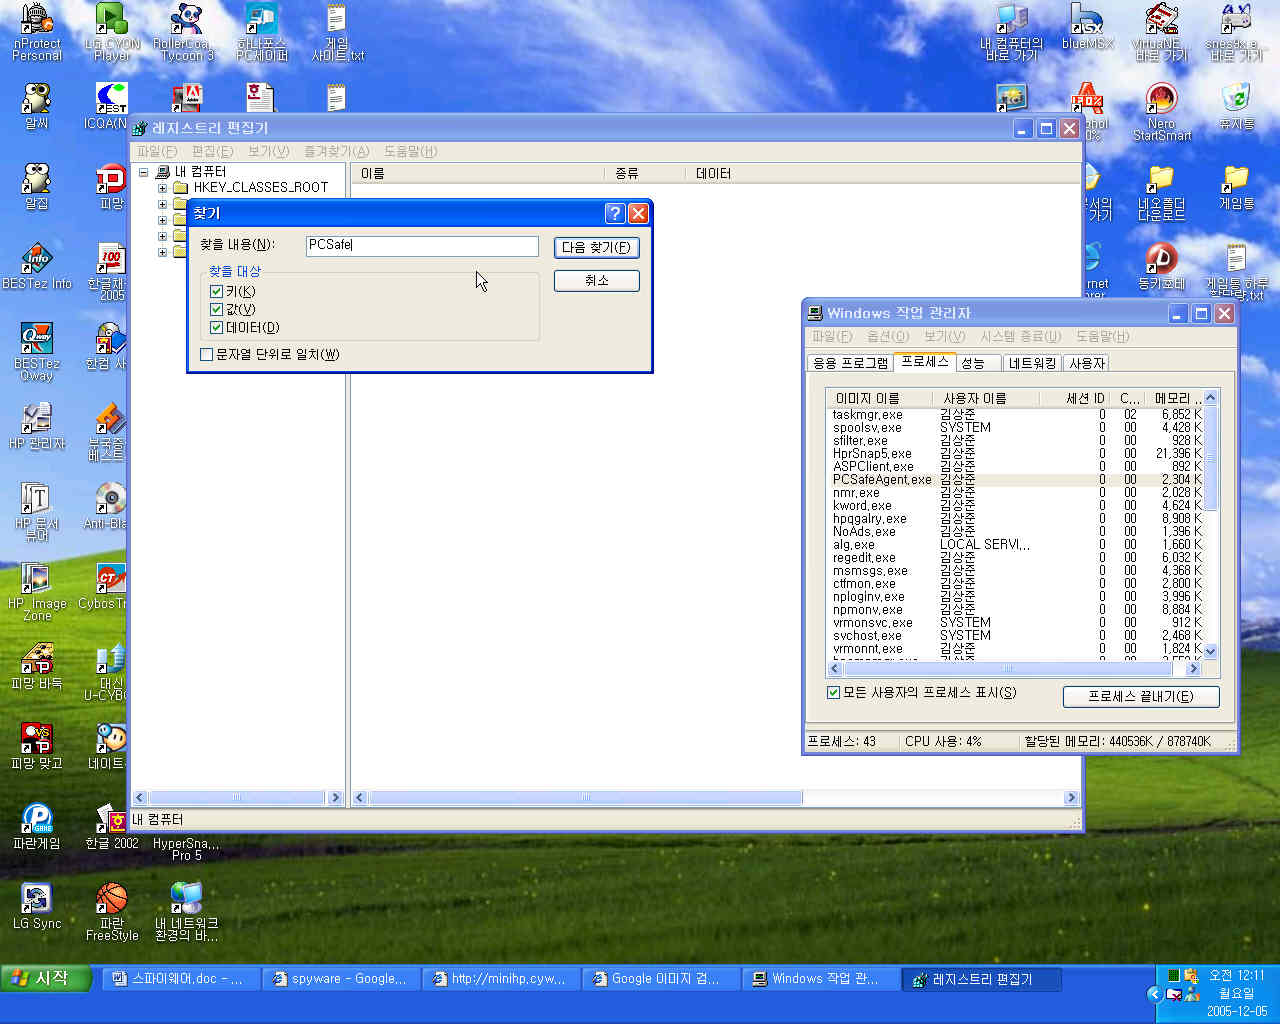The image size is (1280, 1024).
Task: Click the 찾을 내용 text field
Action: coord(421,245)
